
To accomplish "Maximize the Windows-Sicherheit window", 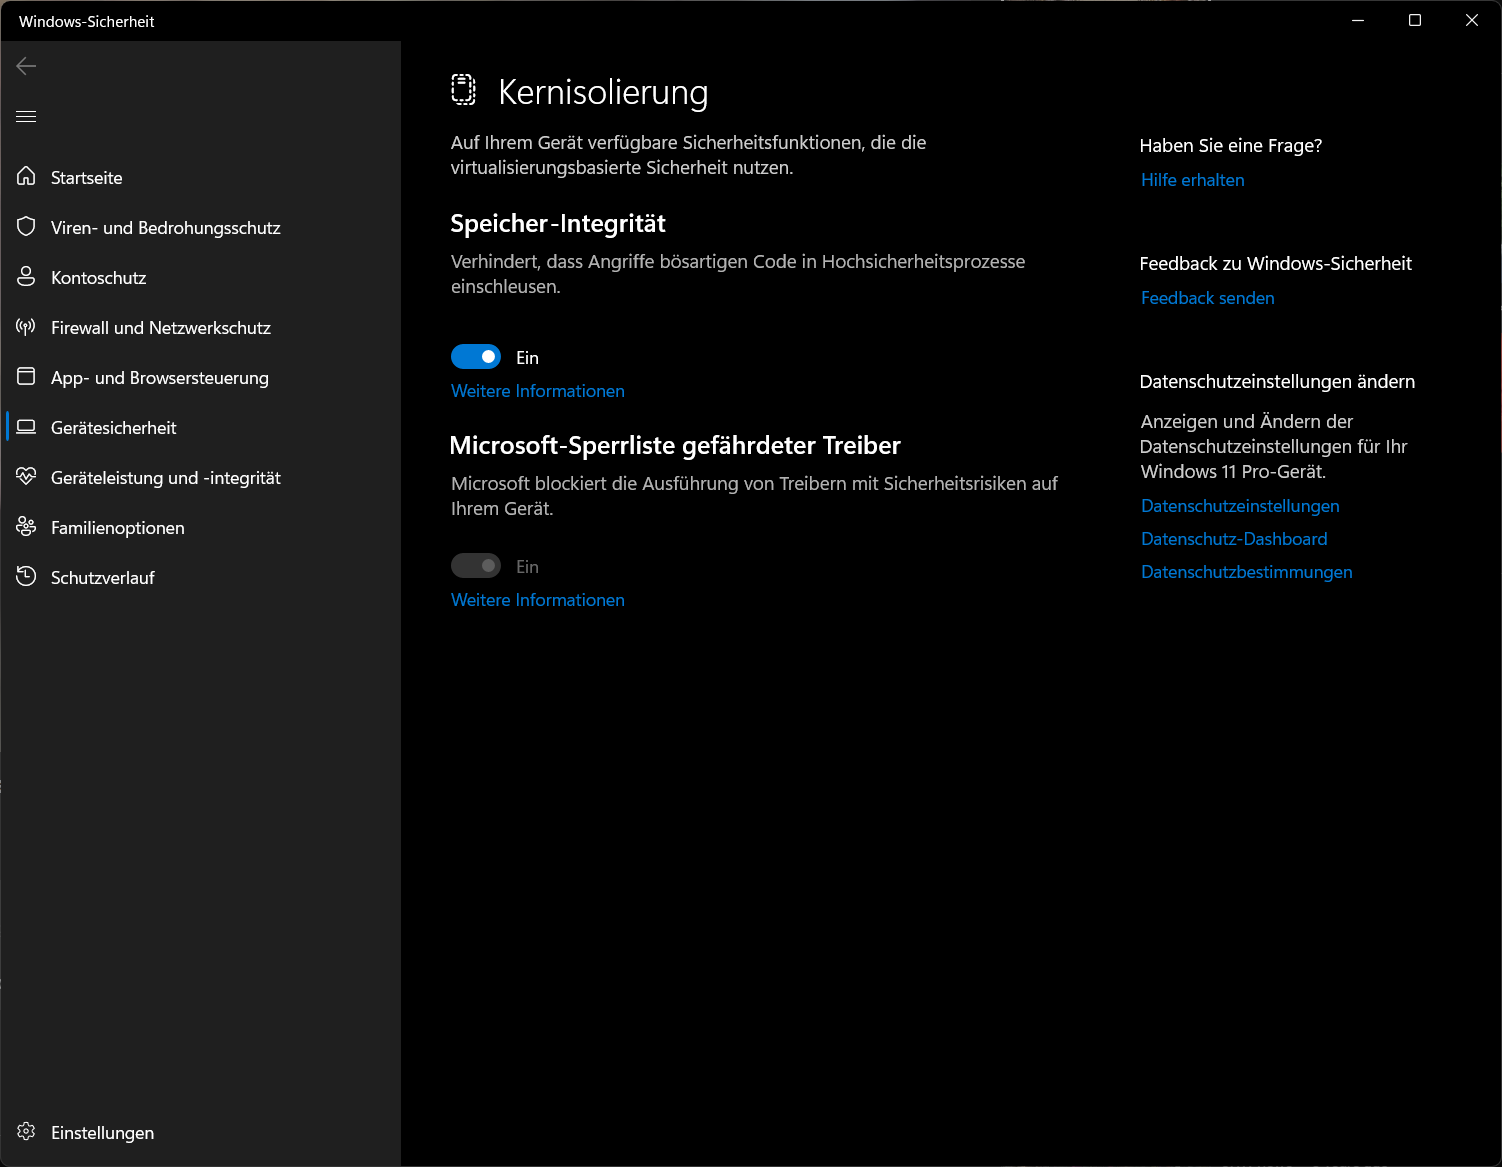I will [x=1415, y=20].
